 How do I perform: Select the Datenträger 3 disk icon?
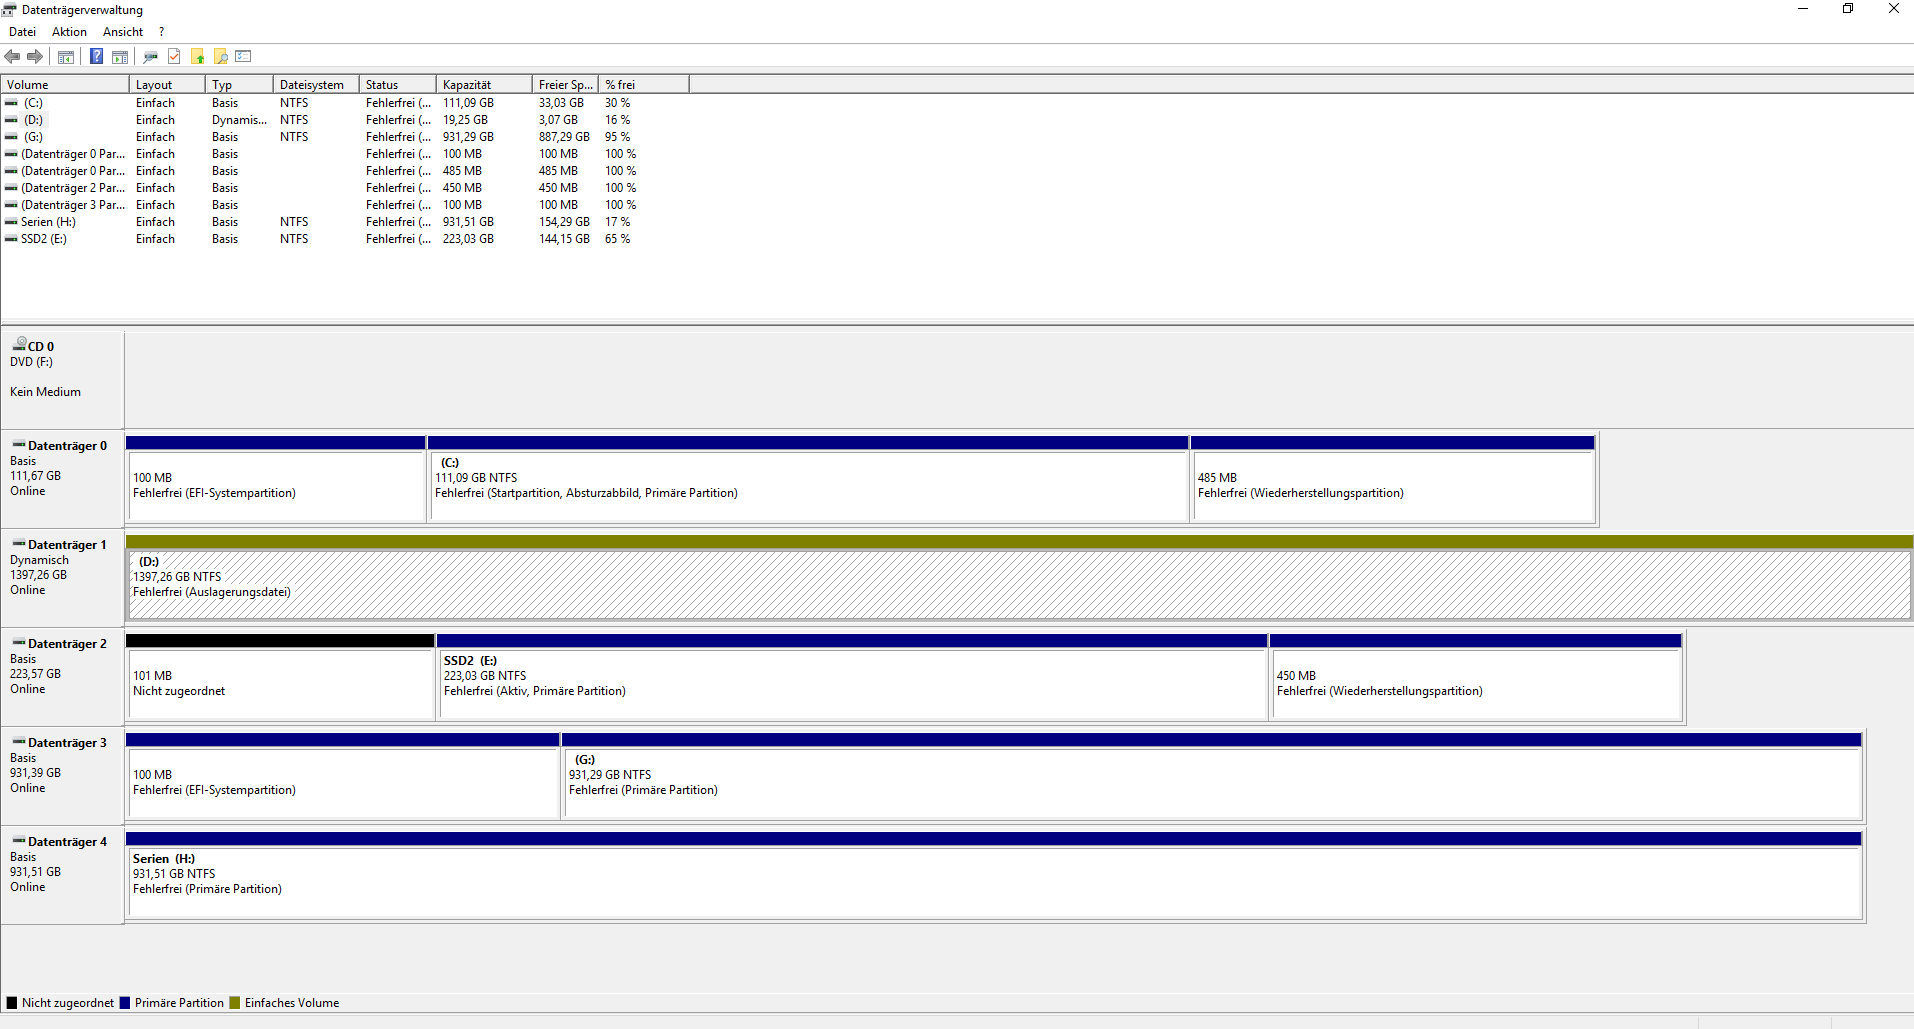19,741
